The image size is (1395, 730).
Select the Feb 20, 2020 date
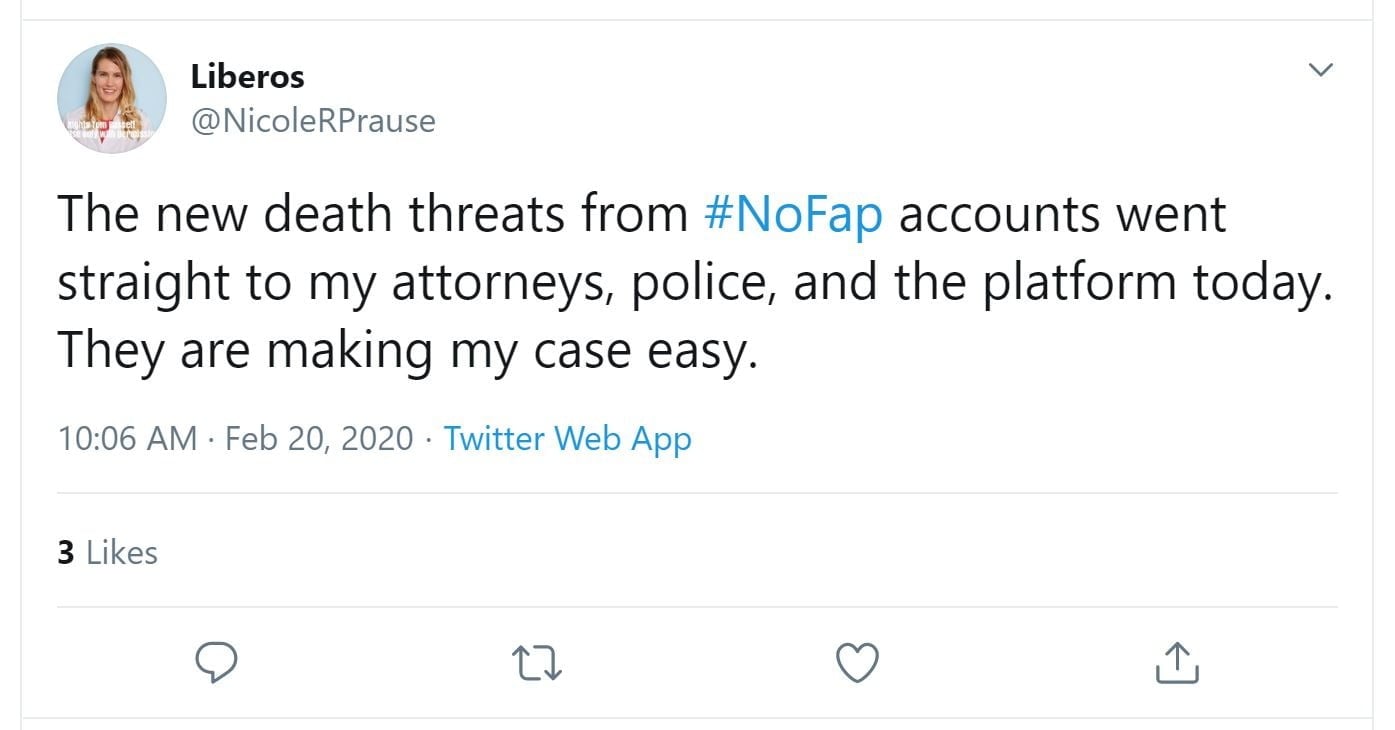[x=319, y=438]
